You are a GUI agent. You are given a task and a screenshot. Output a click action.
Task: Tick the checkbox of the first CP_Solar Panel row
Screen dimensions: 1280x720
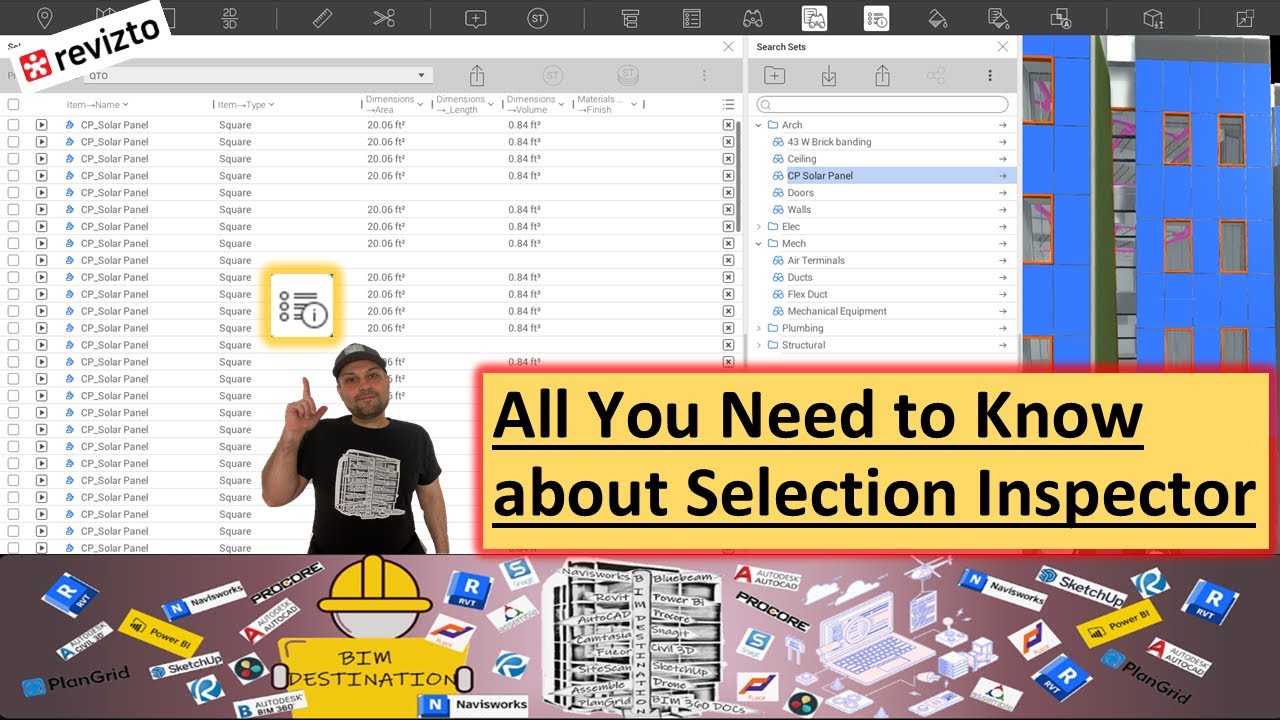13,125
